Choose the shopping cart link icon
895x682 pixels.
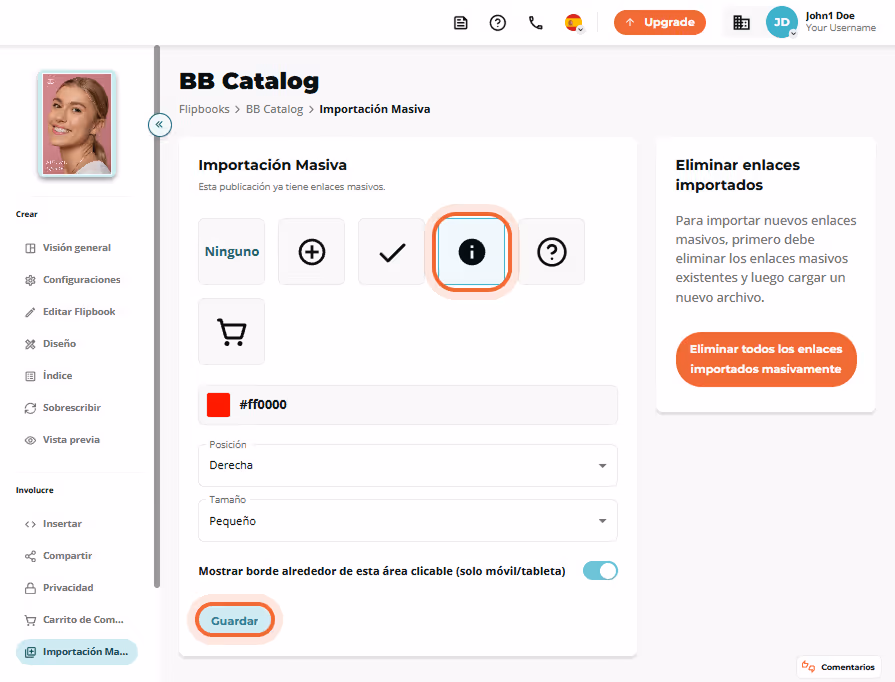coord(232,332)
